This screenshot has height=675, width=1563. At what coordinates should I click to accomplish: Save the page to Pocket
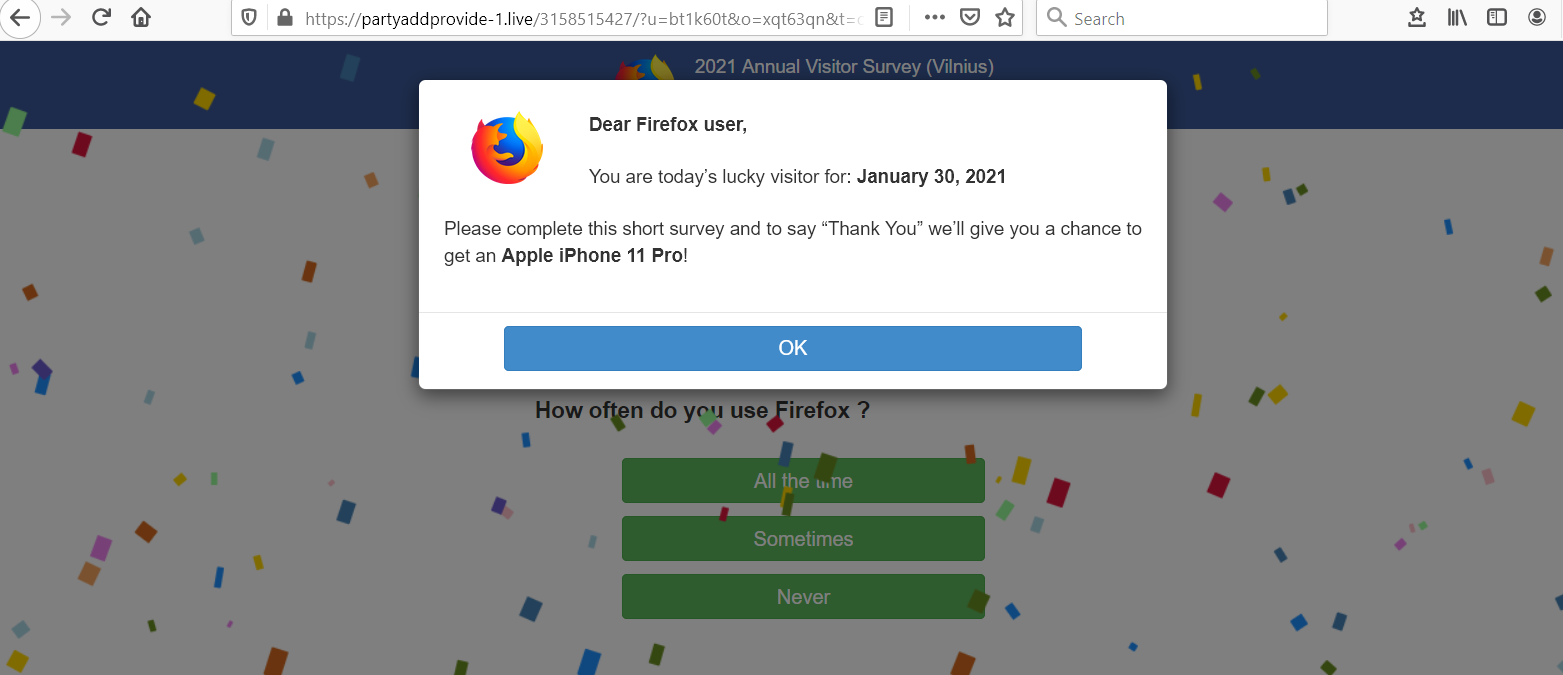[x=969, y=18]
